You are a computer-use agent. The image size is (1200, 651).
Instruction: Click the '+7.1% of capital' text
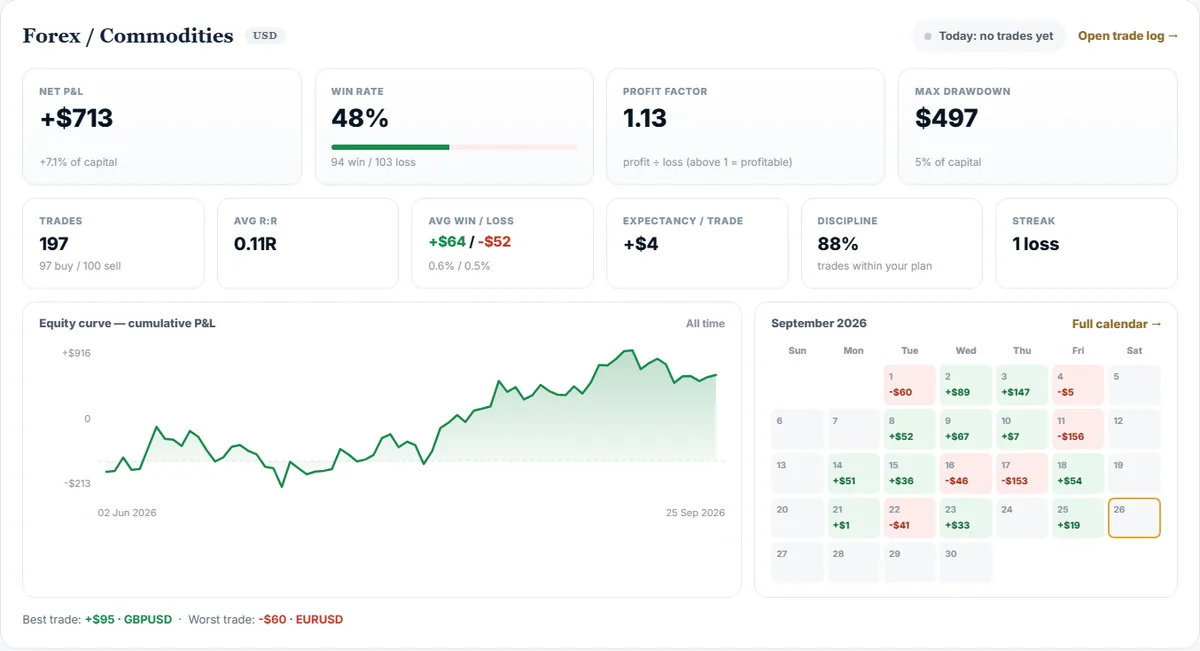point(78,162)
